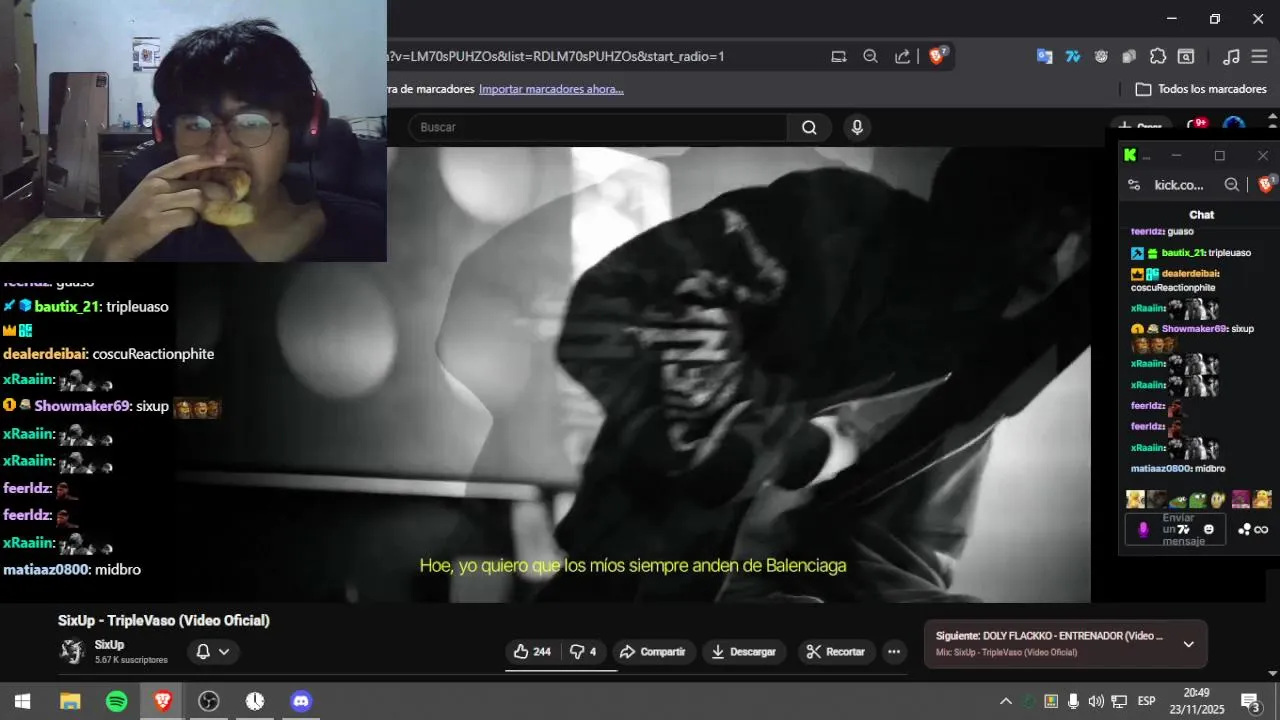Open subscription bell notification dropdown
Screen dimensions: 1280x720
(x=213, y=652)
